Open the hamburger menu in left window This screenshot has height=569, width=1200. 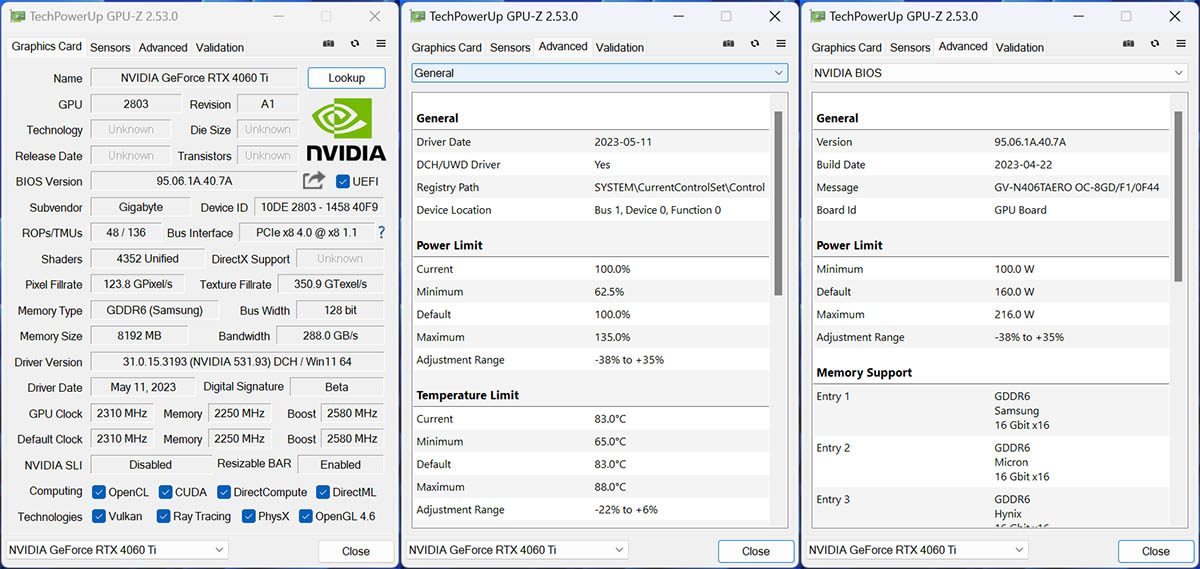click(381, 44)
